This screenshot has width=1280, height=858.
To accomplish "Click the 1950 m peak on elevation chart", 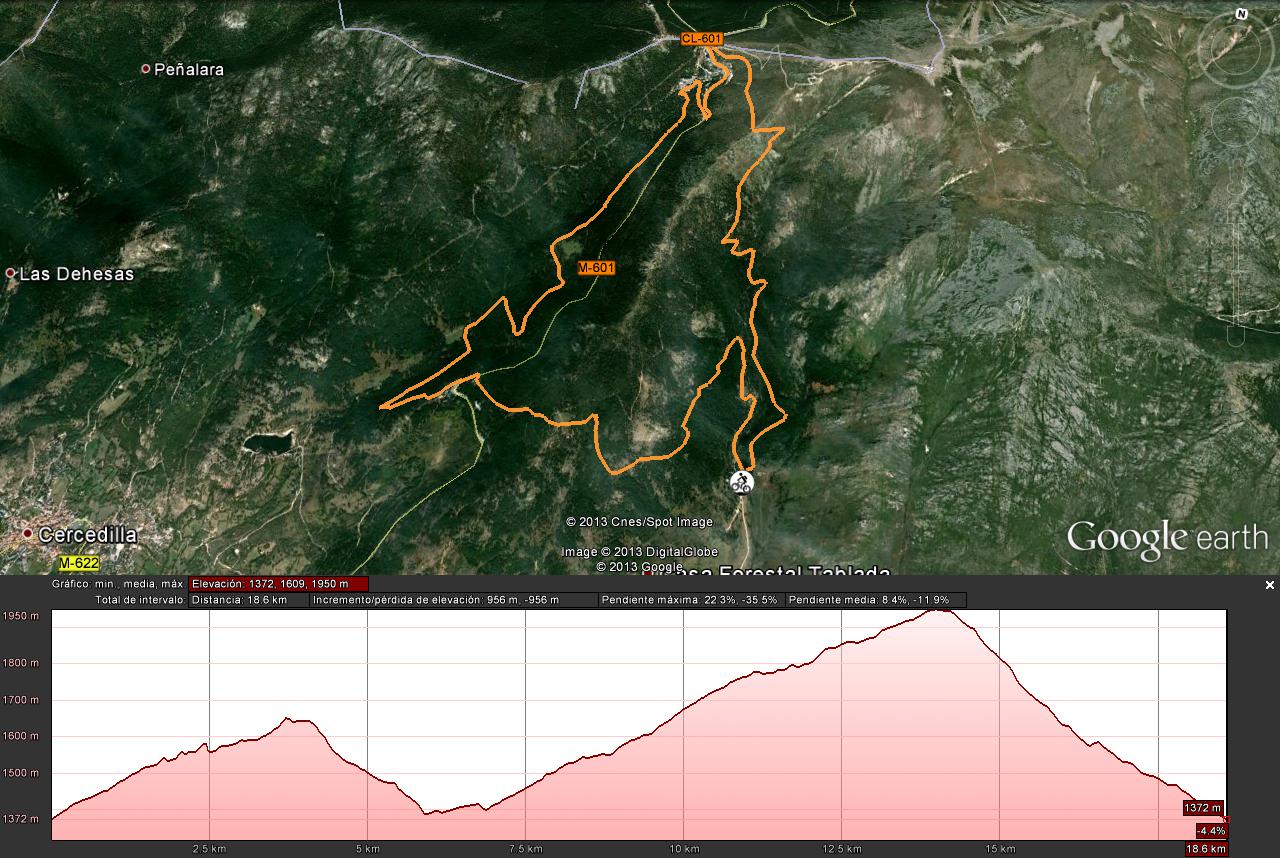I will (x=938, y=609).
